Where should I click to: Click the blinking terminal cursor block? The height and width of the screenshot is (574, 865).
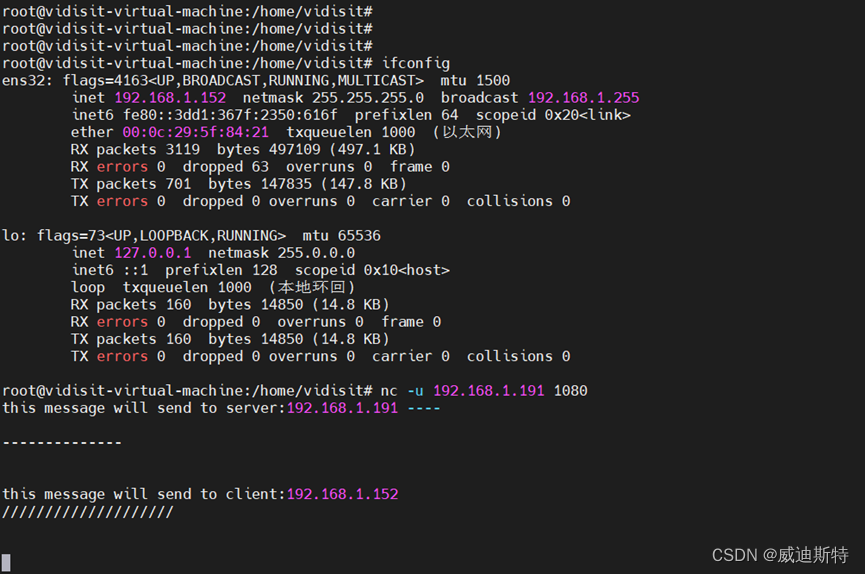pos(6,562)
